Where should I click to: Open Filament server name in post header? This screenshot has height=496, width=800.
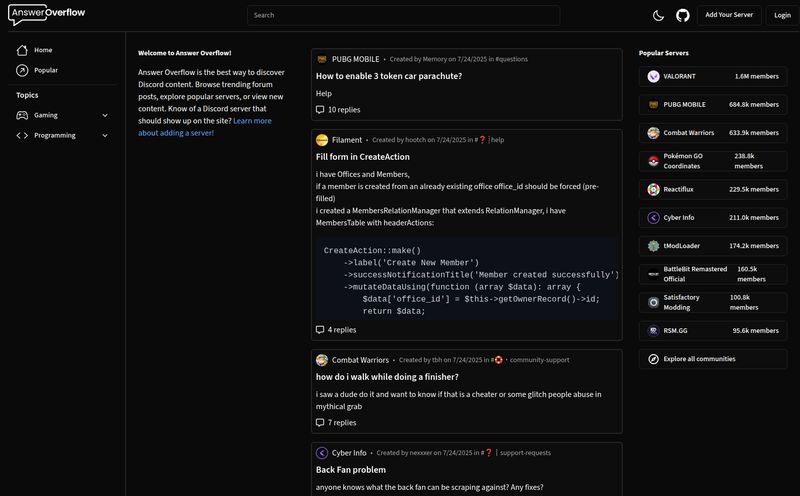click(347, 140)
